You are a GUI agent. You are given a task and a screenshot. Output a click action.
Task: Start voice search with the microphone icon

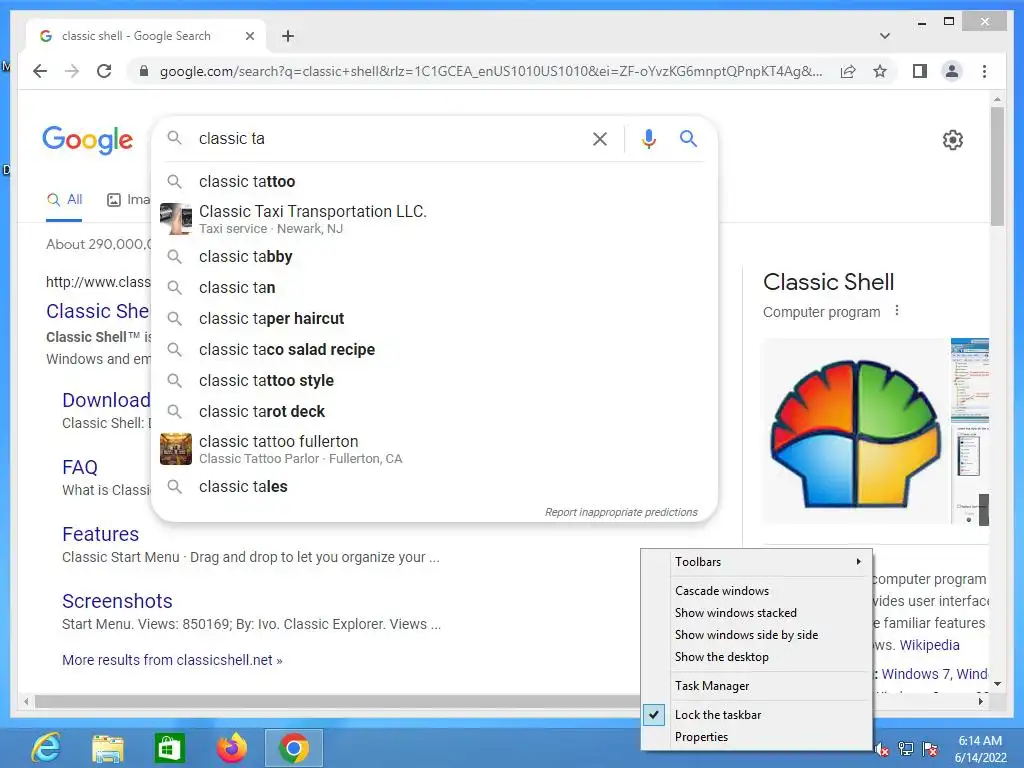pyautogui.click(x=648, y=138)
